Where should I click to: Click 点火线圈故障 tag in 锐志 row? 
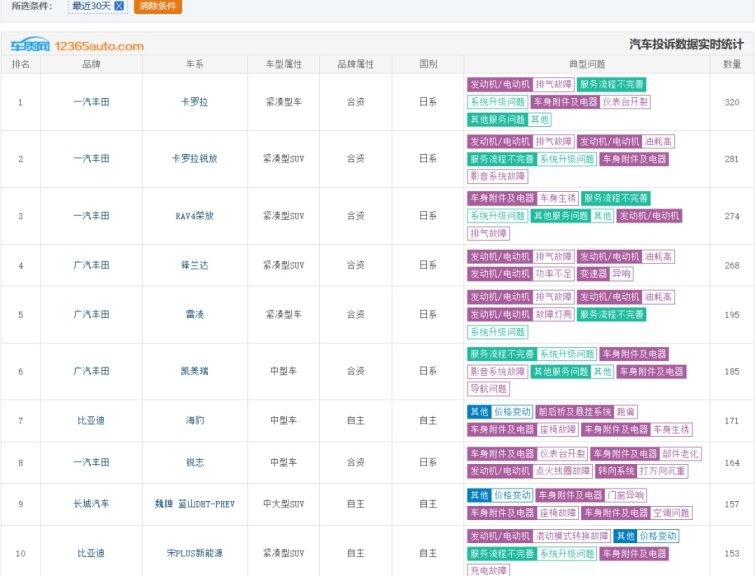coord(563,471)
